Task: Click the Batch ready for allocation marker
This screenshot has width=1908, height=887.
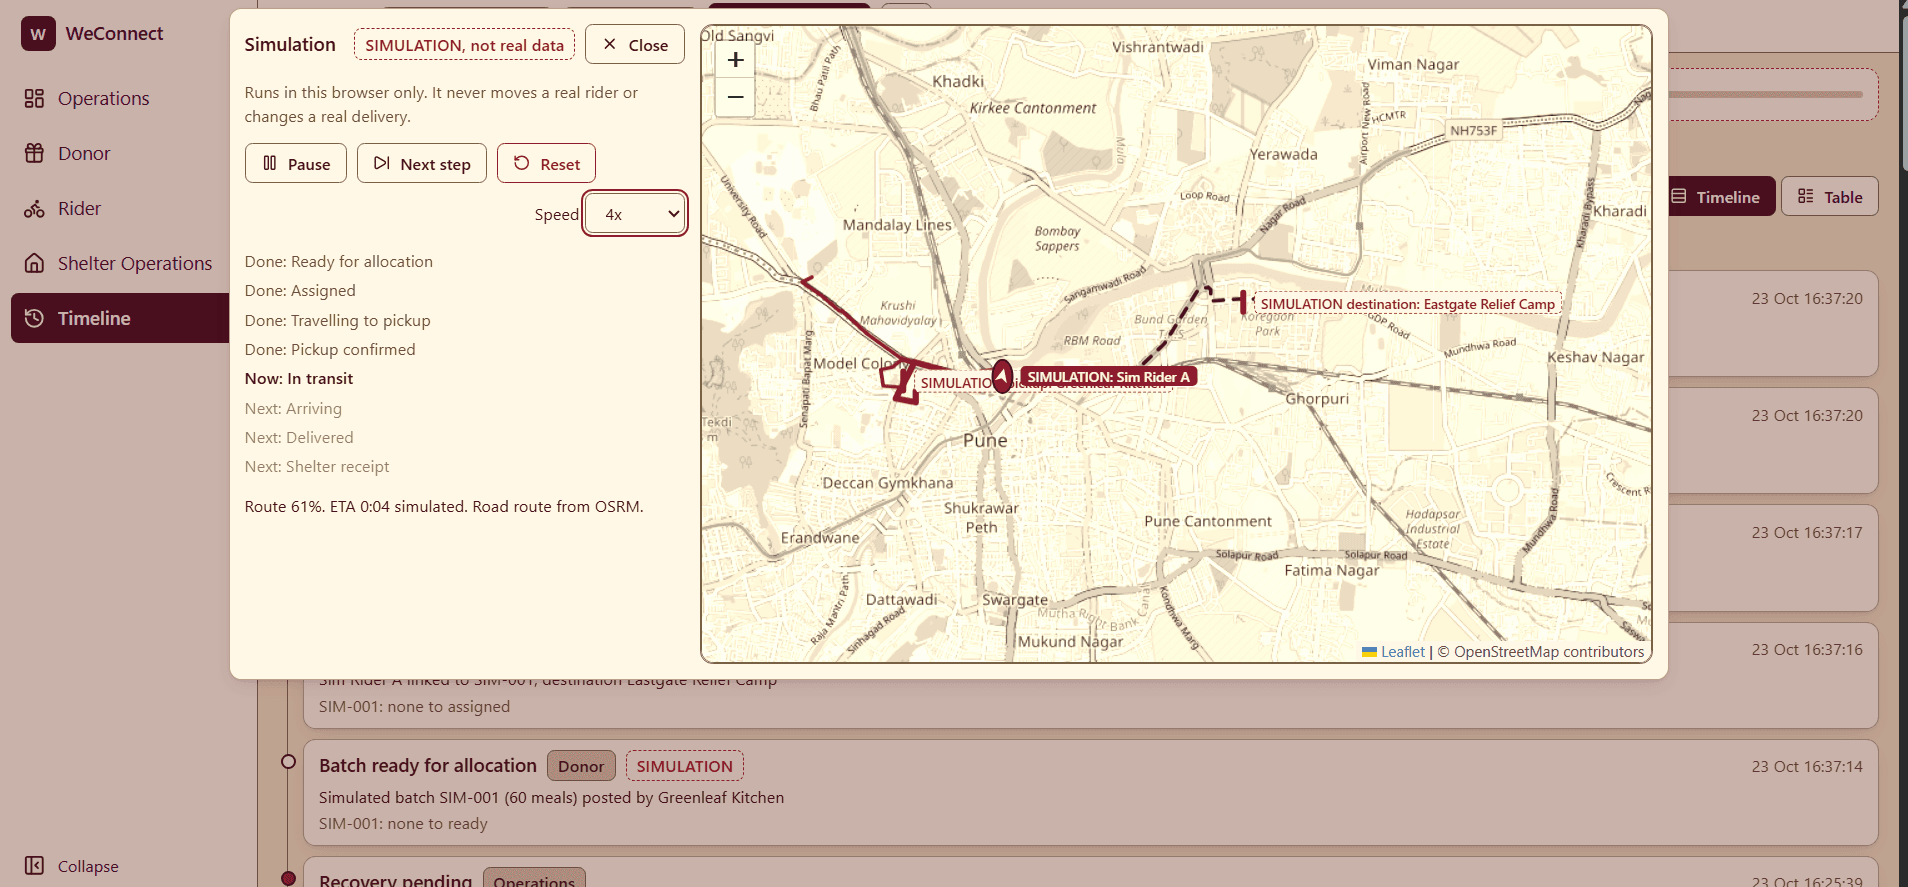Action: pyautogui.click(x=288, y=762)
